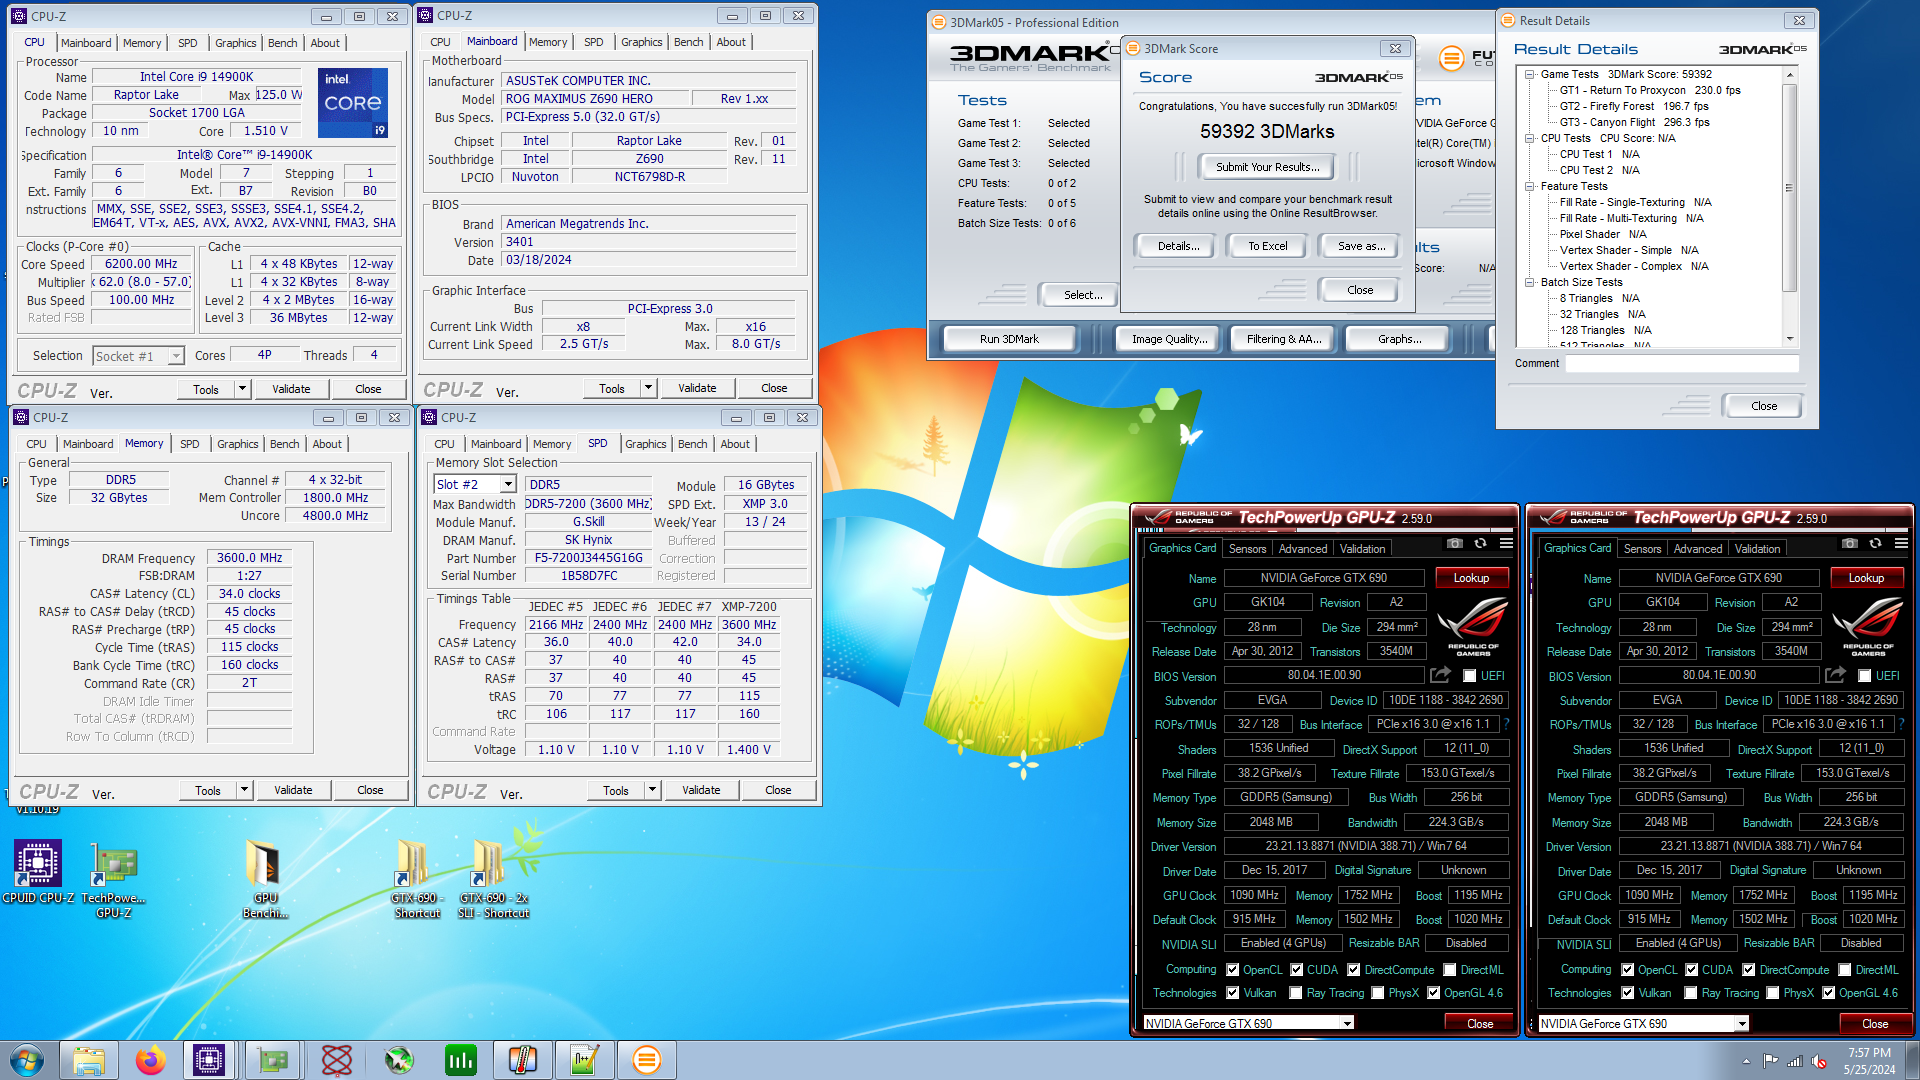Toggle PhysX checkbox in right GPU-Z
The height and width of the screenshot is (1080, 1920).
pyautogui.click(x=1773, y=993)
